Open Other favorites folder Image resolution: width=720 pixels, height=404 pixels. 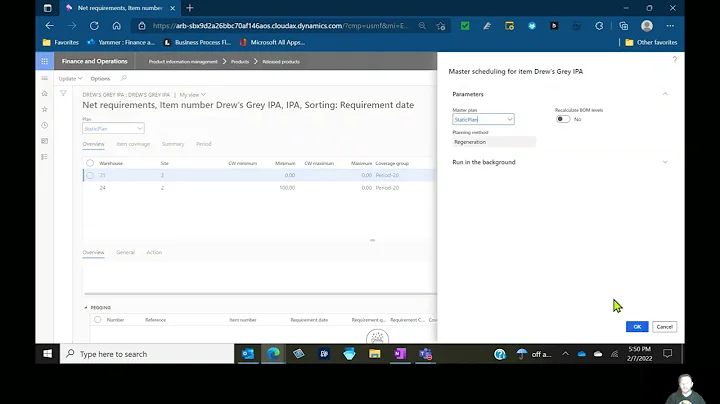651,42
